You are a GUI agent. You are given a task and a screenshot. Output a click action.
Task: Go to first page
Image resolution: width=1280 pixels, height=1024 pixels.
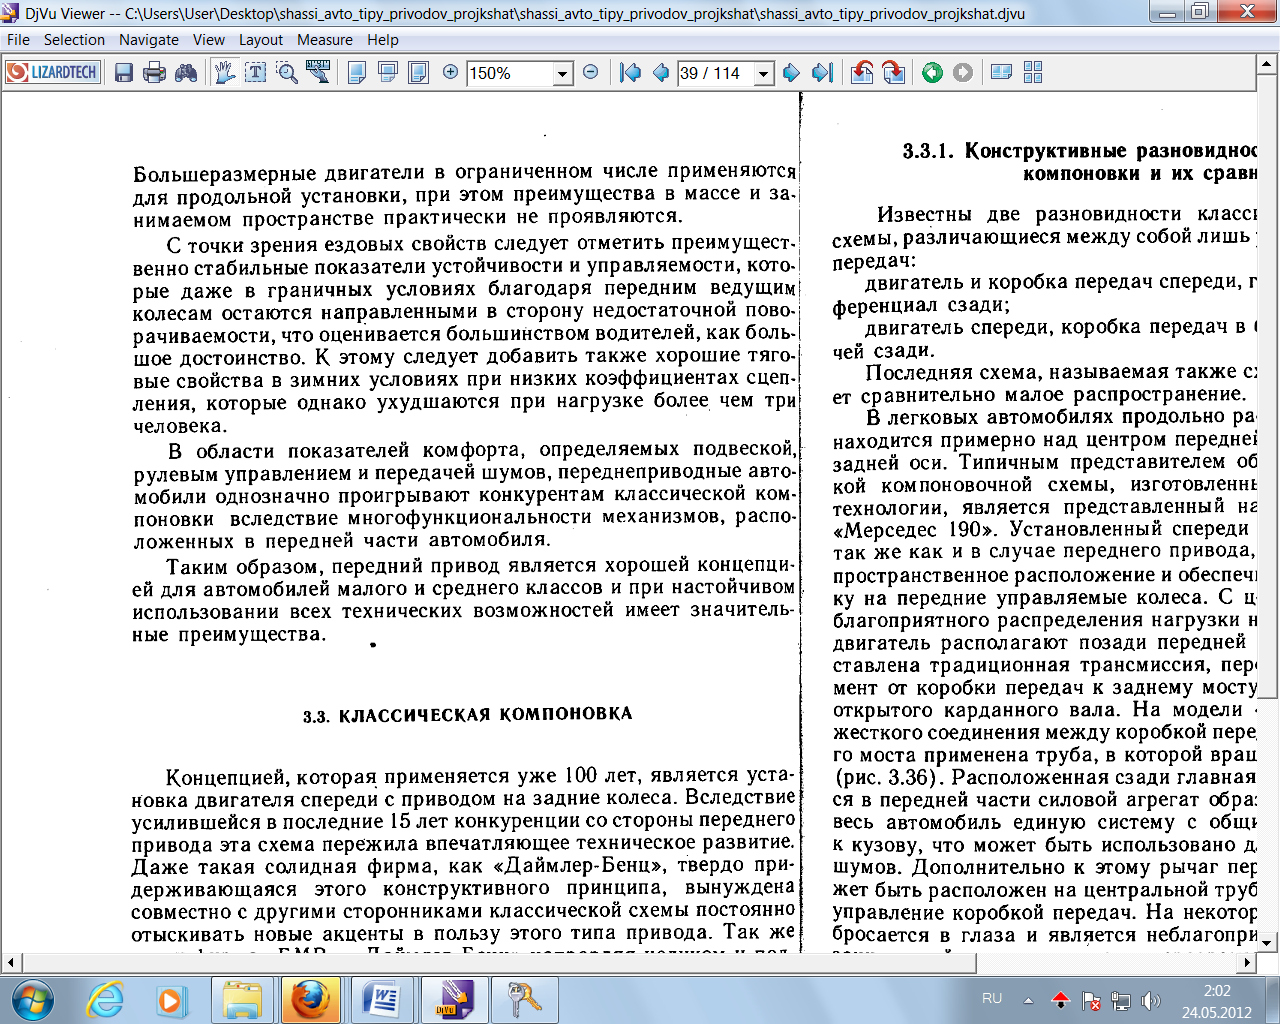[630, 73]
